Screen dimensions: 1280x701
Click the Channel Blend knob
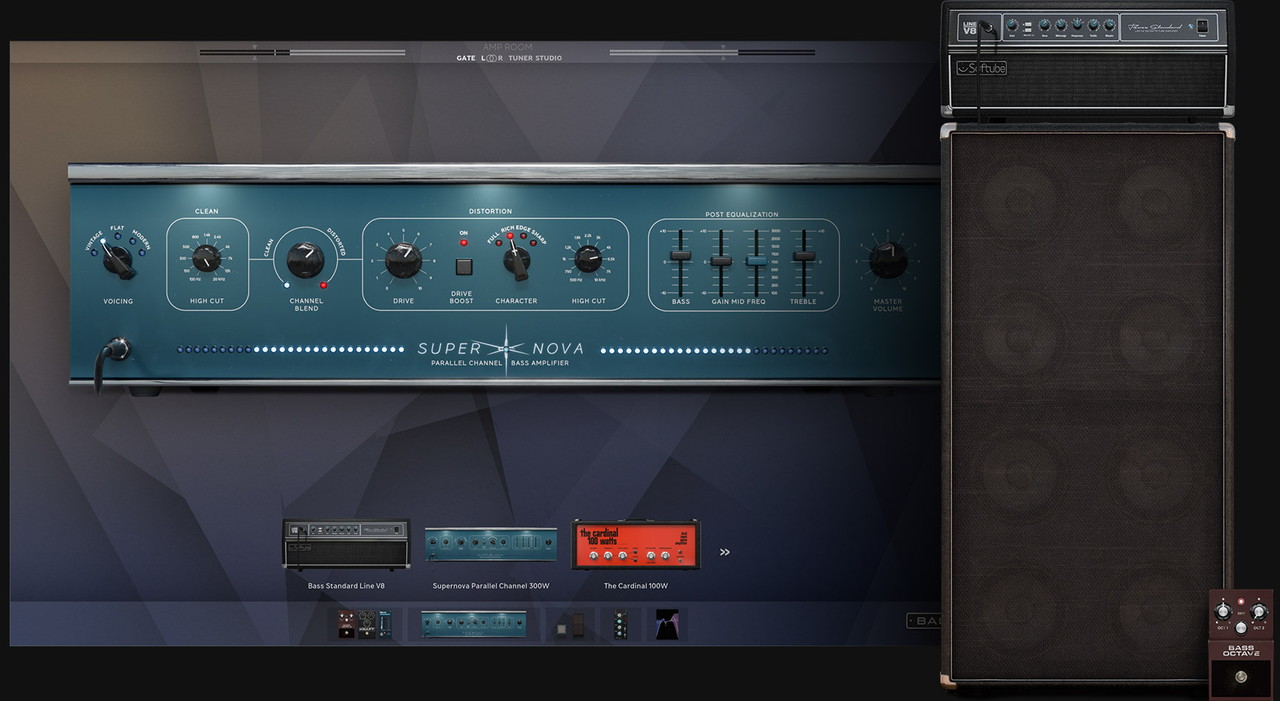305,260
